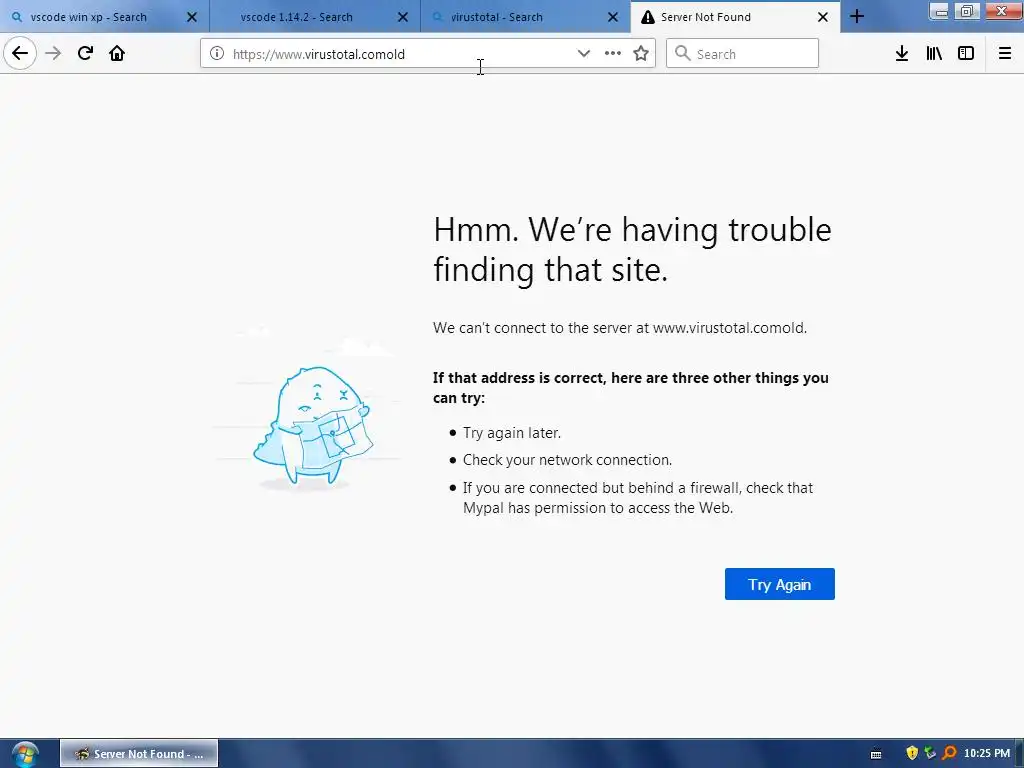Viewport: 1024px width, 768px height.
Task: Open the Downloads panel
Action: 902,54
